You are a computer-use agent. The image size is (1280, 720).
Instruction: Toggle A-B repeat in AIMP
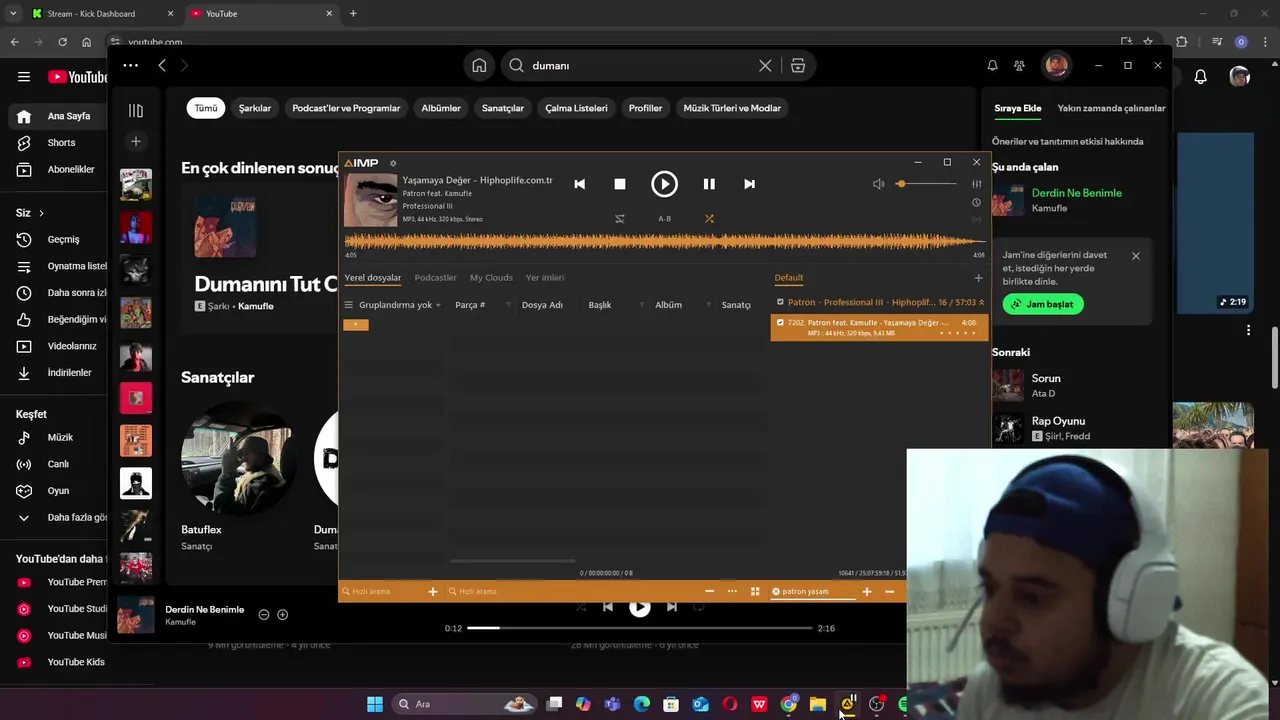[664, 218]
